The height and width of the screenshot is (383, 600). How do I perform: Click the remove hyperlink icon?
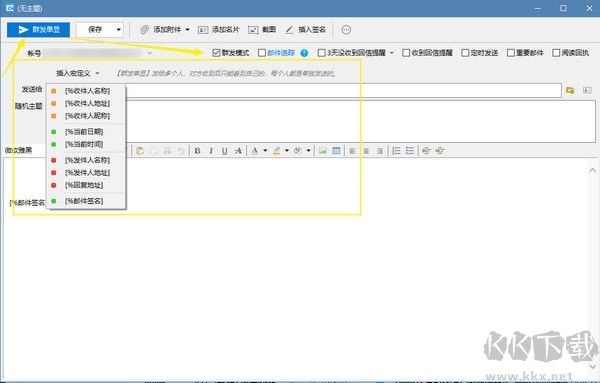(x=440, y=151)
